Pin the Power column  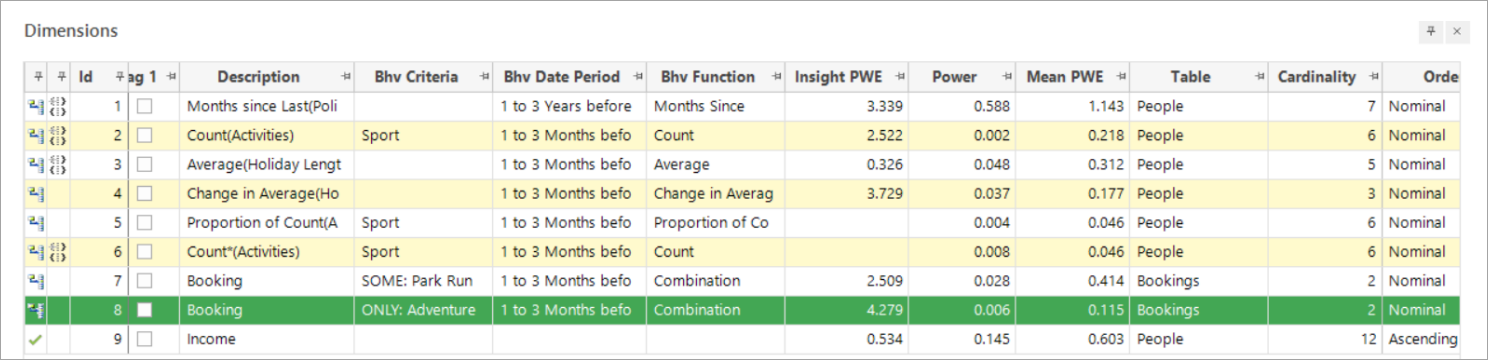click(x=1008, y=77)
